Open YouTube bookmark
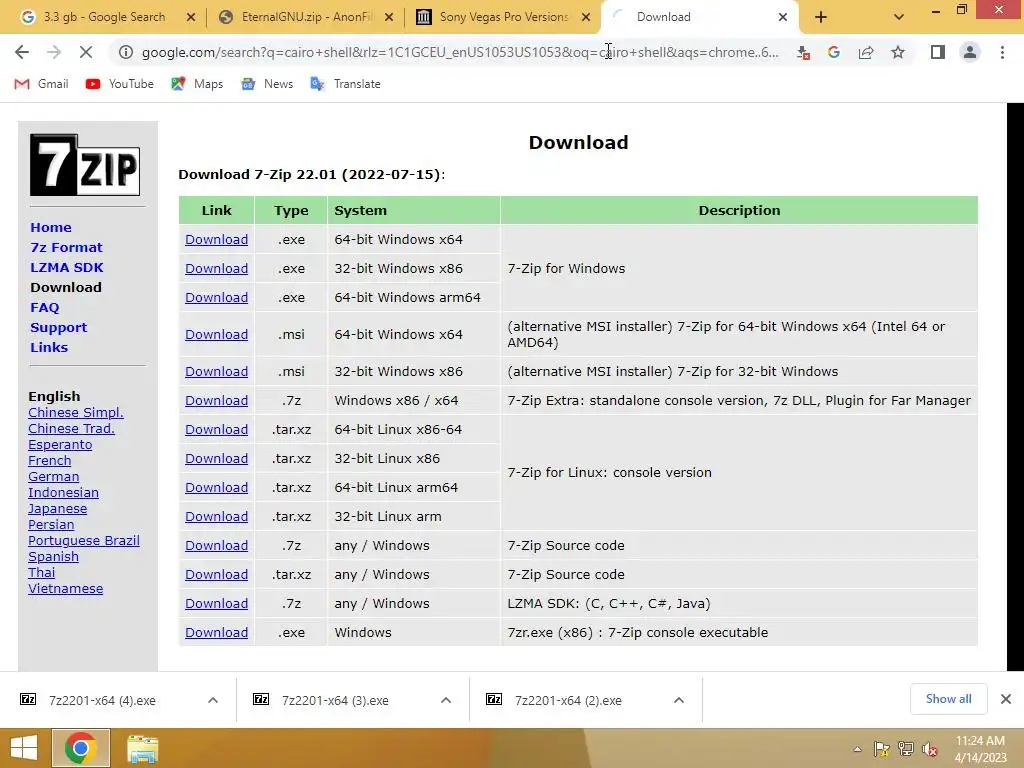This screenshot has width=1024, height=768. point(120,84)
